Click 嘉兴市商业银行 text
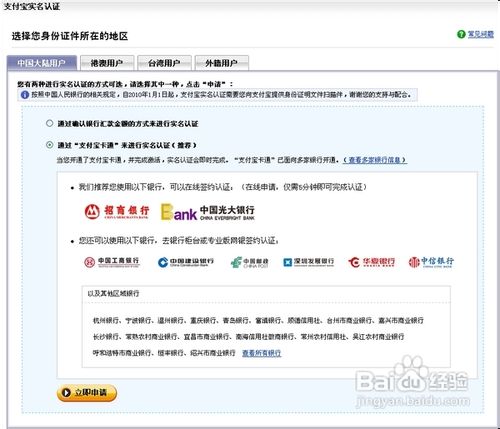Screen dimensions: 500x429 point(401,320)
